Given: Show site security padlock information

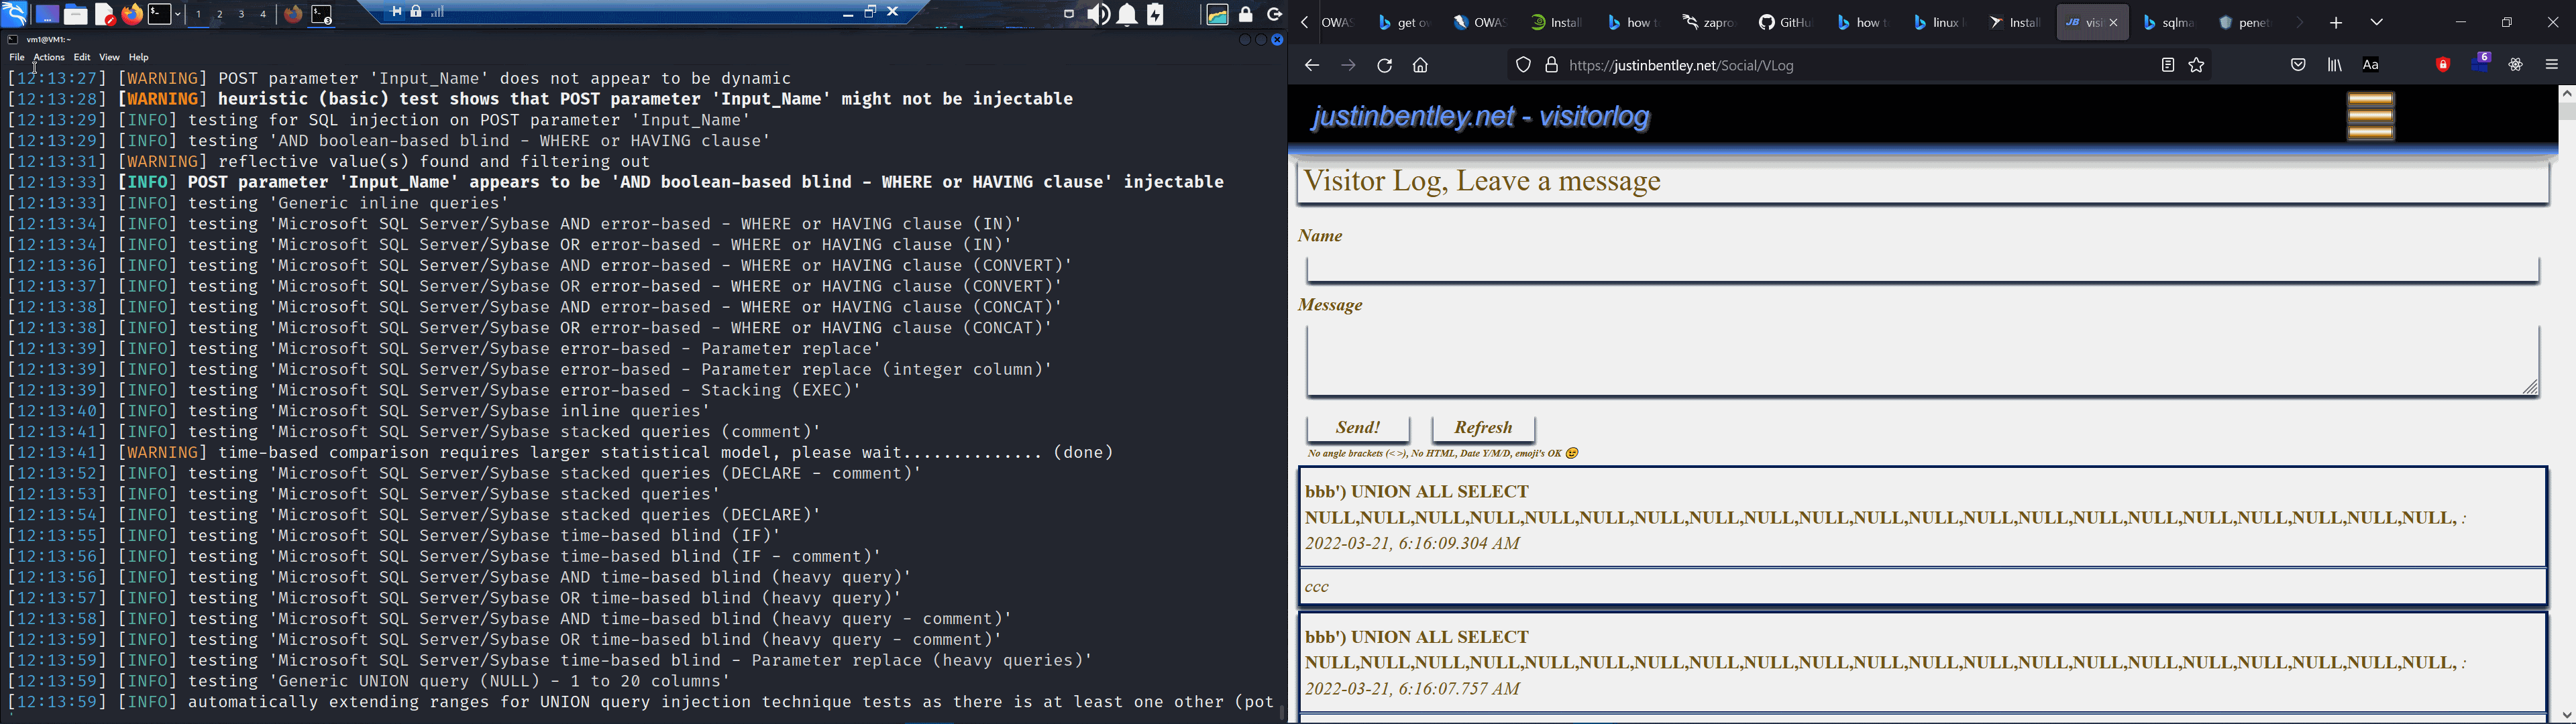Looking at the screenshot, I should (x=1551, y=66).
